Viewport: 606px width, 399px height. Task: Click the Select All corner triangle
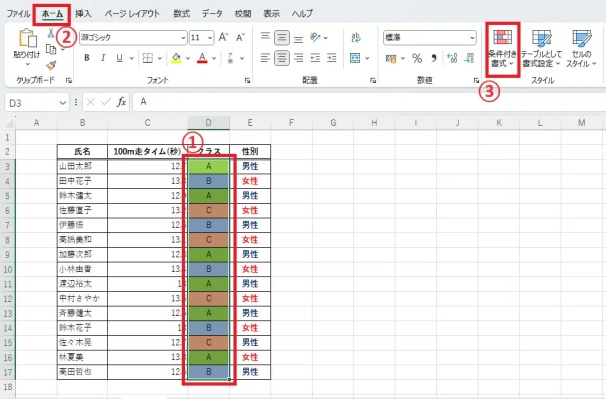tap(9, 123)
